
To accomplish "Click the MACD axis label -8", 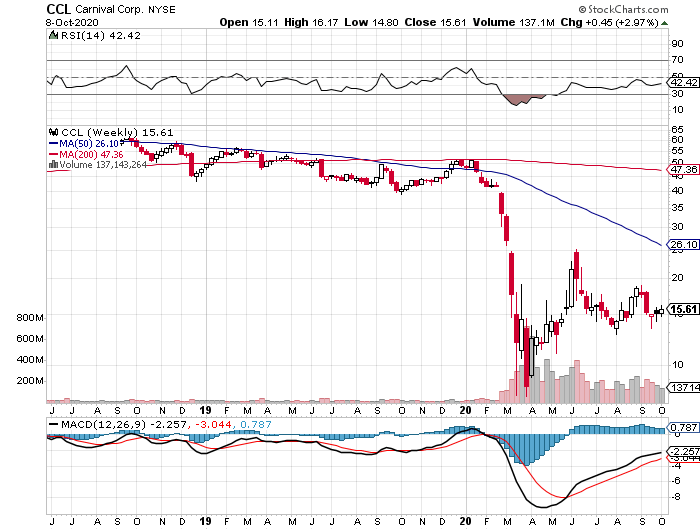I will tap(676, 497).
